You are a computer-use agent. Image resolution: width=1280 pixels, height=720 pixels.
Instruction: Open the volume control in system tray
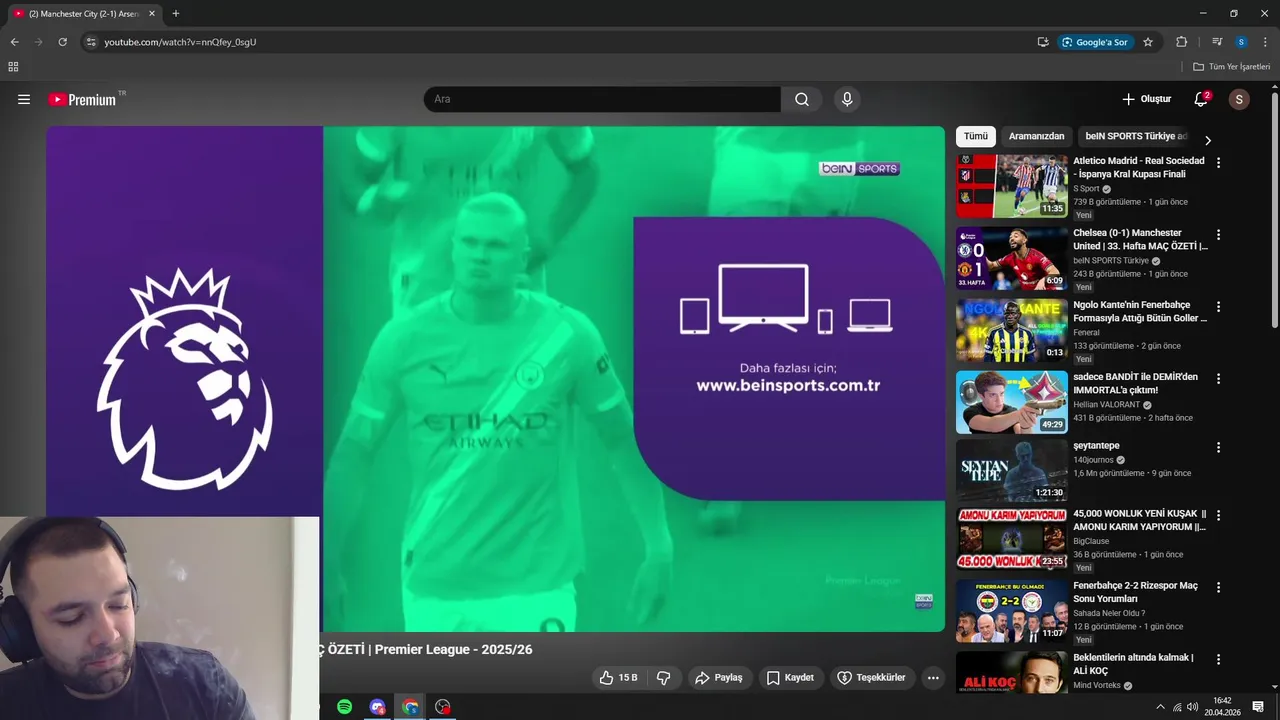[1192, 707]
